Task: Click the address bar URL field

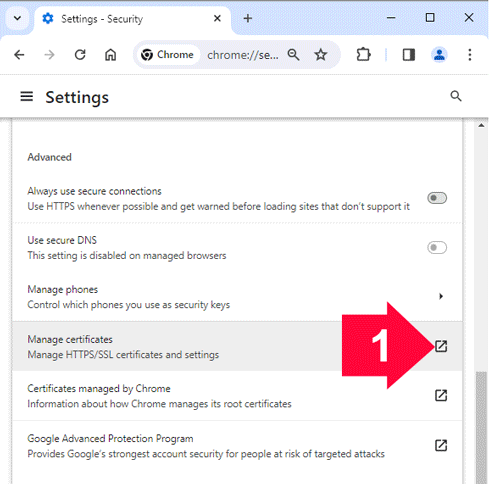Action: coord(243,55)
